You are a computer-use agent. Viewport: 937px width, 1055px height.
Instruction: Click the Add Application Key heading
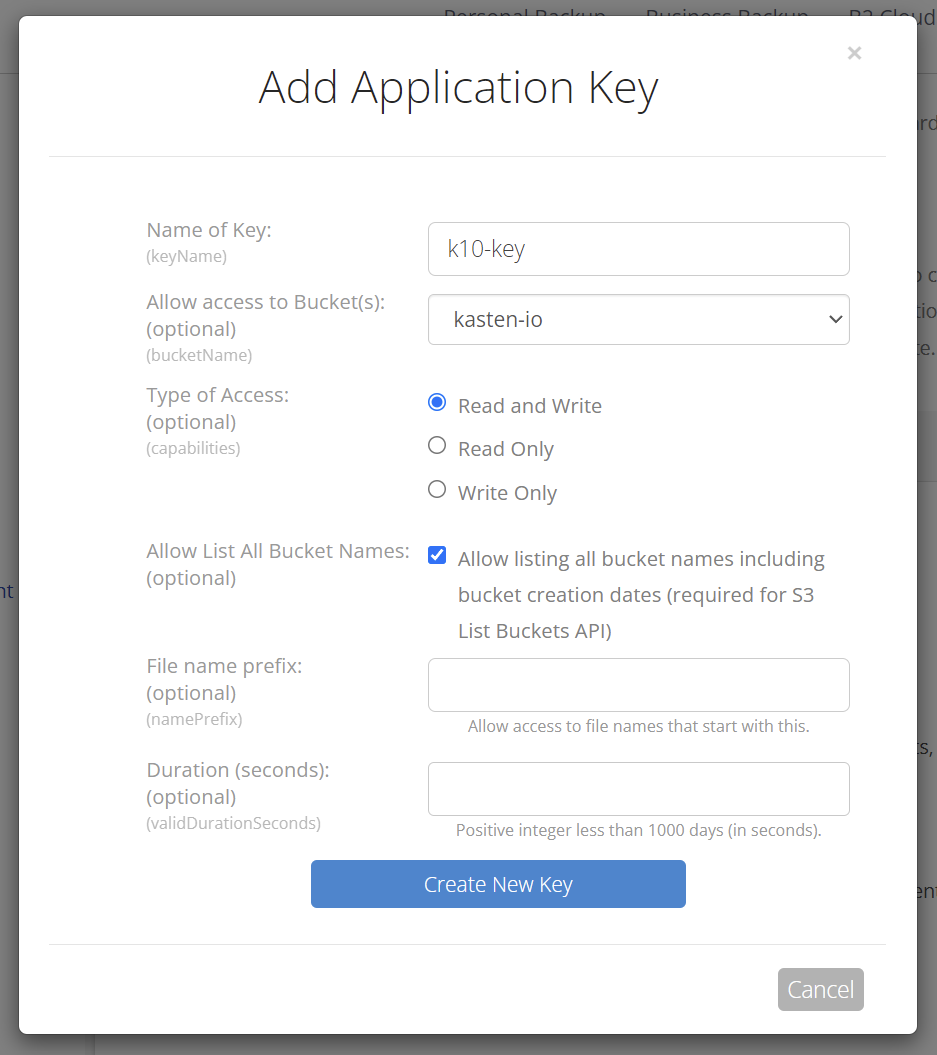459,88
